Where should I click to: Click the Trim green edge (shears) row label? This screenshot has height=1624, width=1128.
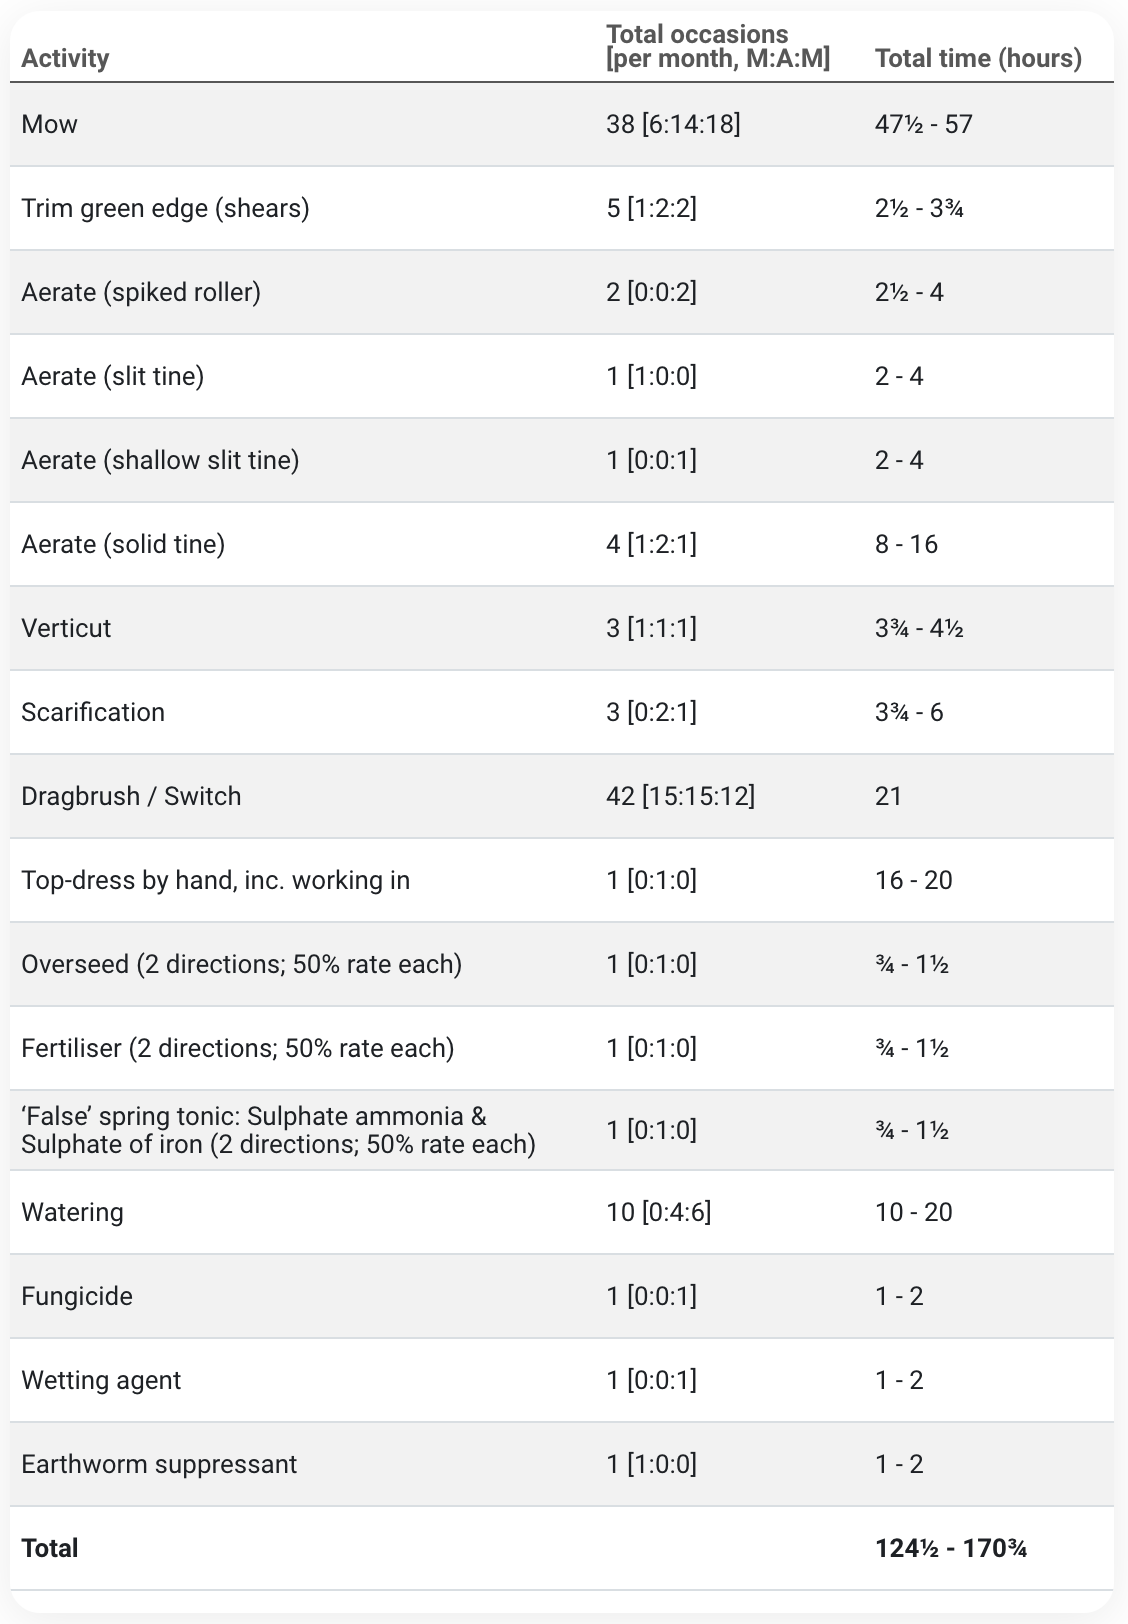tap(165, 208)
